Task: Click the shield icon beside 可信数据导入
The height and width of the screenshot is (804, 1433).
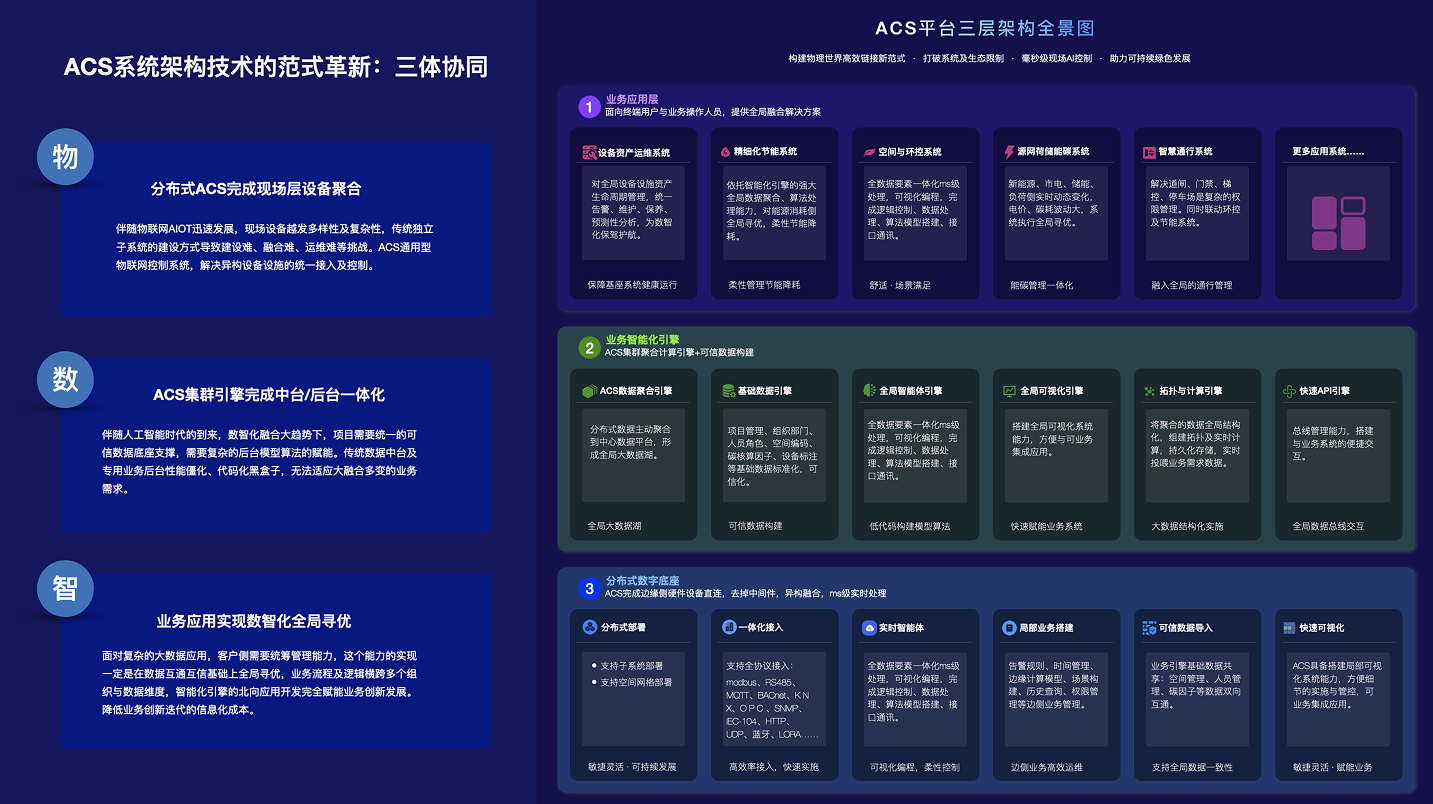Action: (1150, 628)
